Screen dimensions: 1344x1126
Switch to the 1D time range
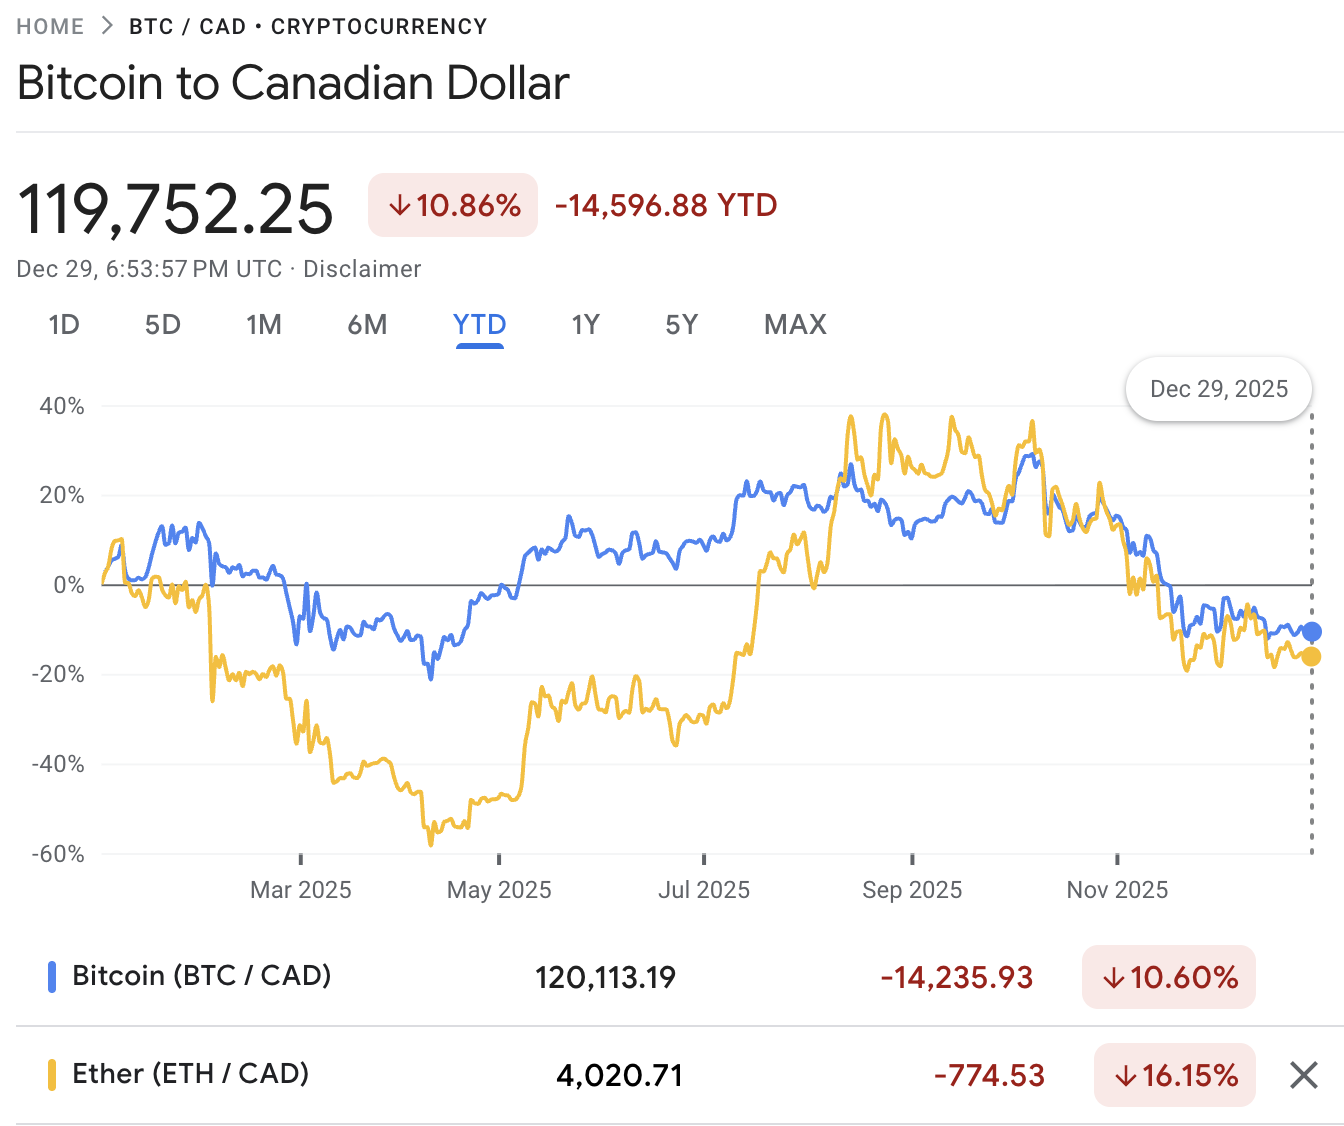tap(64, 325)
